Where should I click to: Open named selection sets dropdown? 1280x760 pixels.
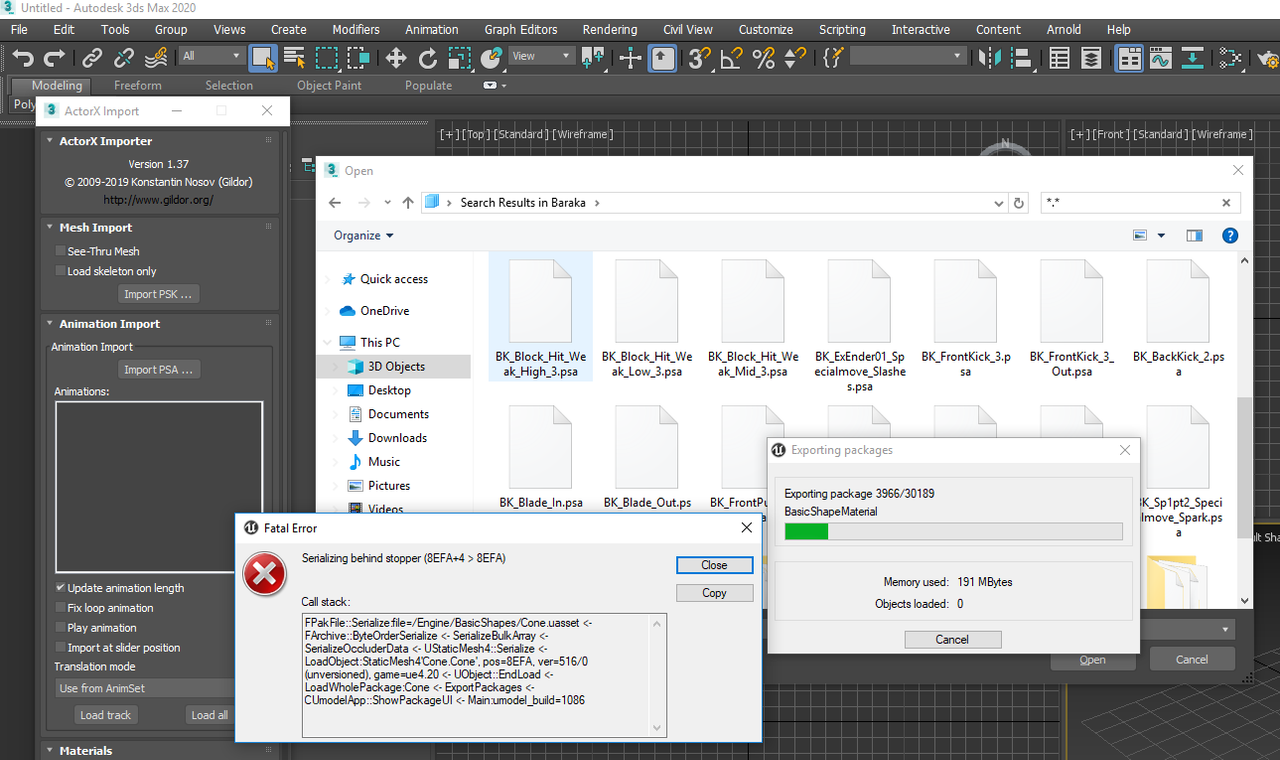[x=908, y=56]
